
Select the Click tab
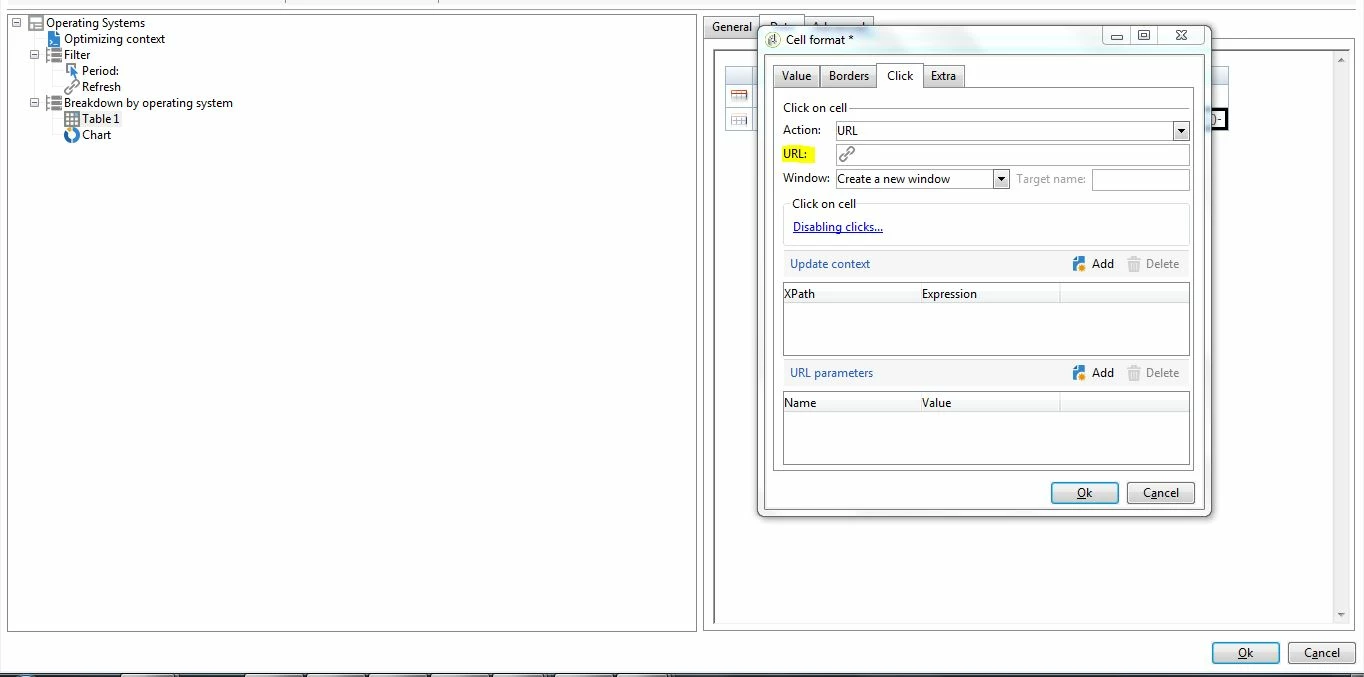900,75
